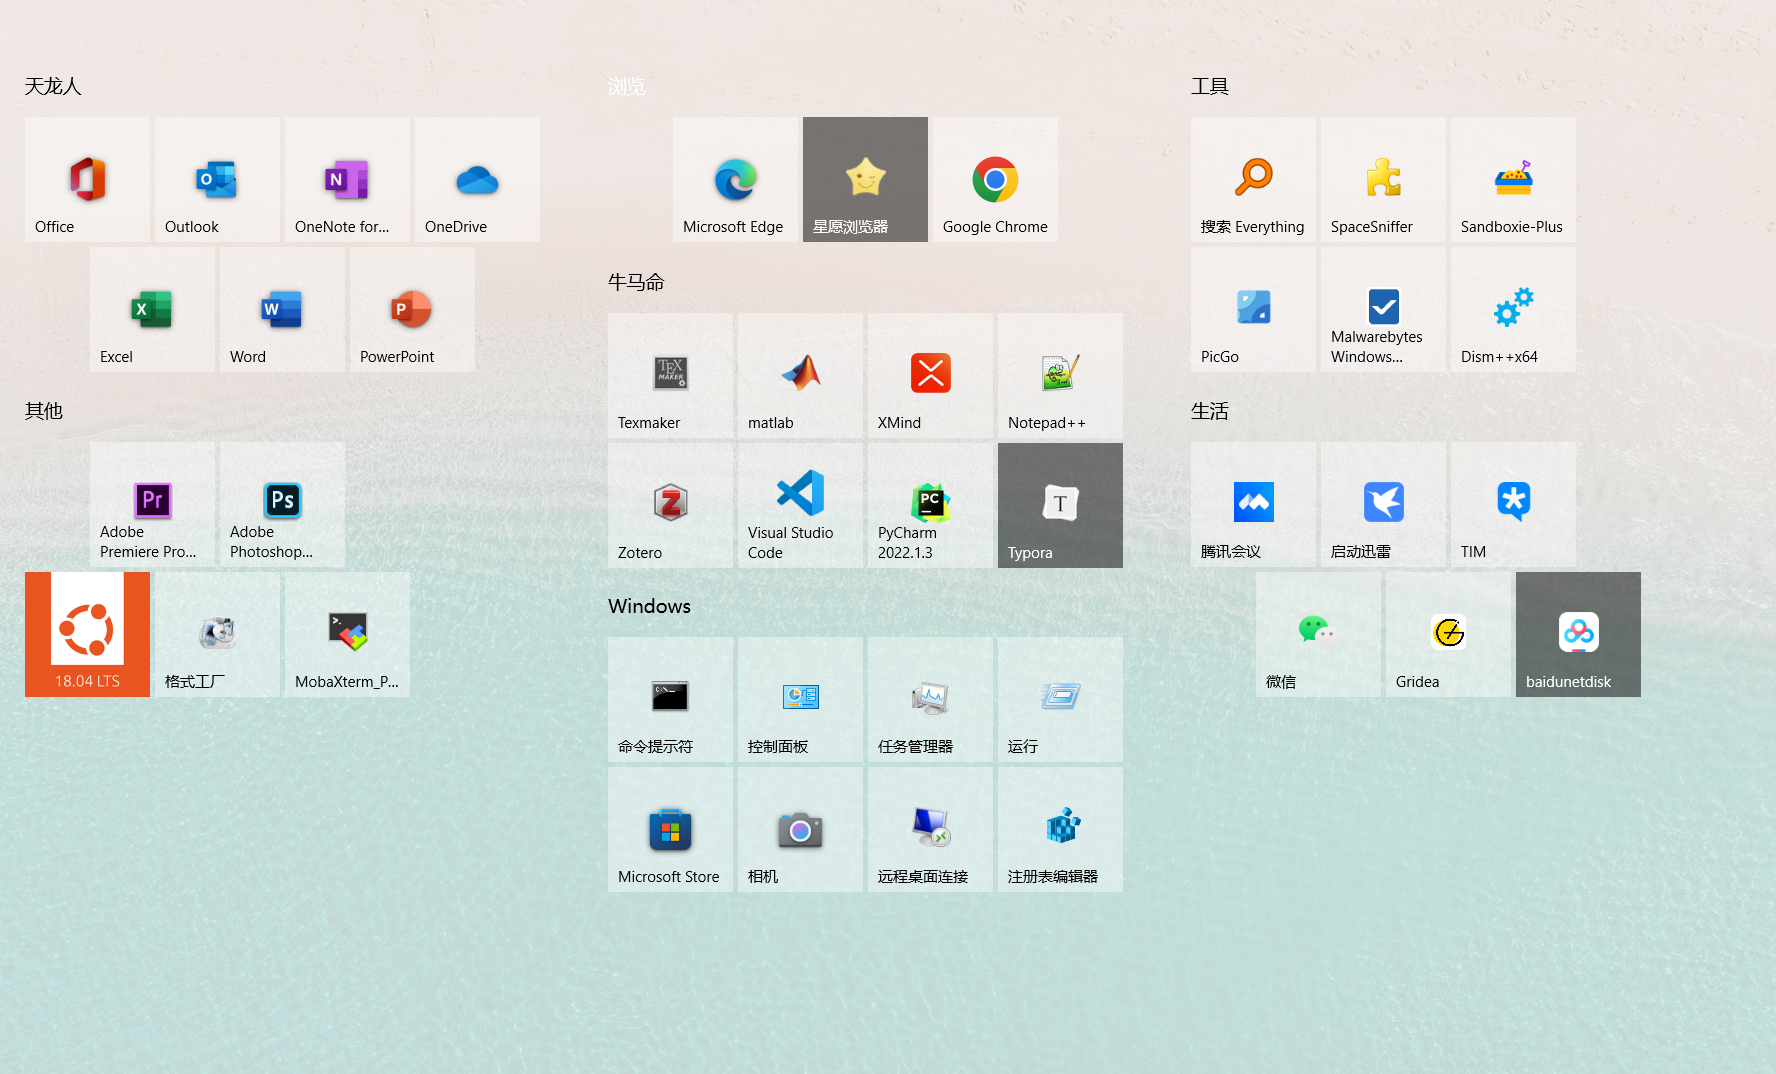Open 搜索 Everything tile
Screen dimensions: 1776x1074
1253,179
